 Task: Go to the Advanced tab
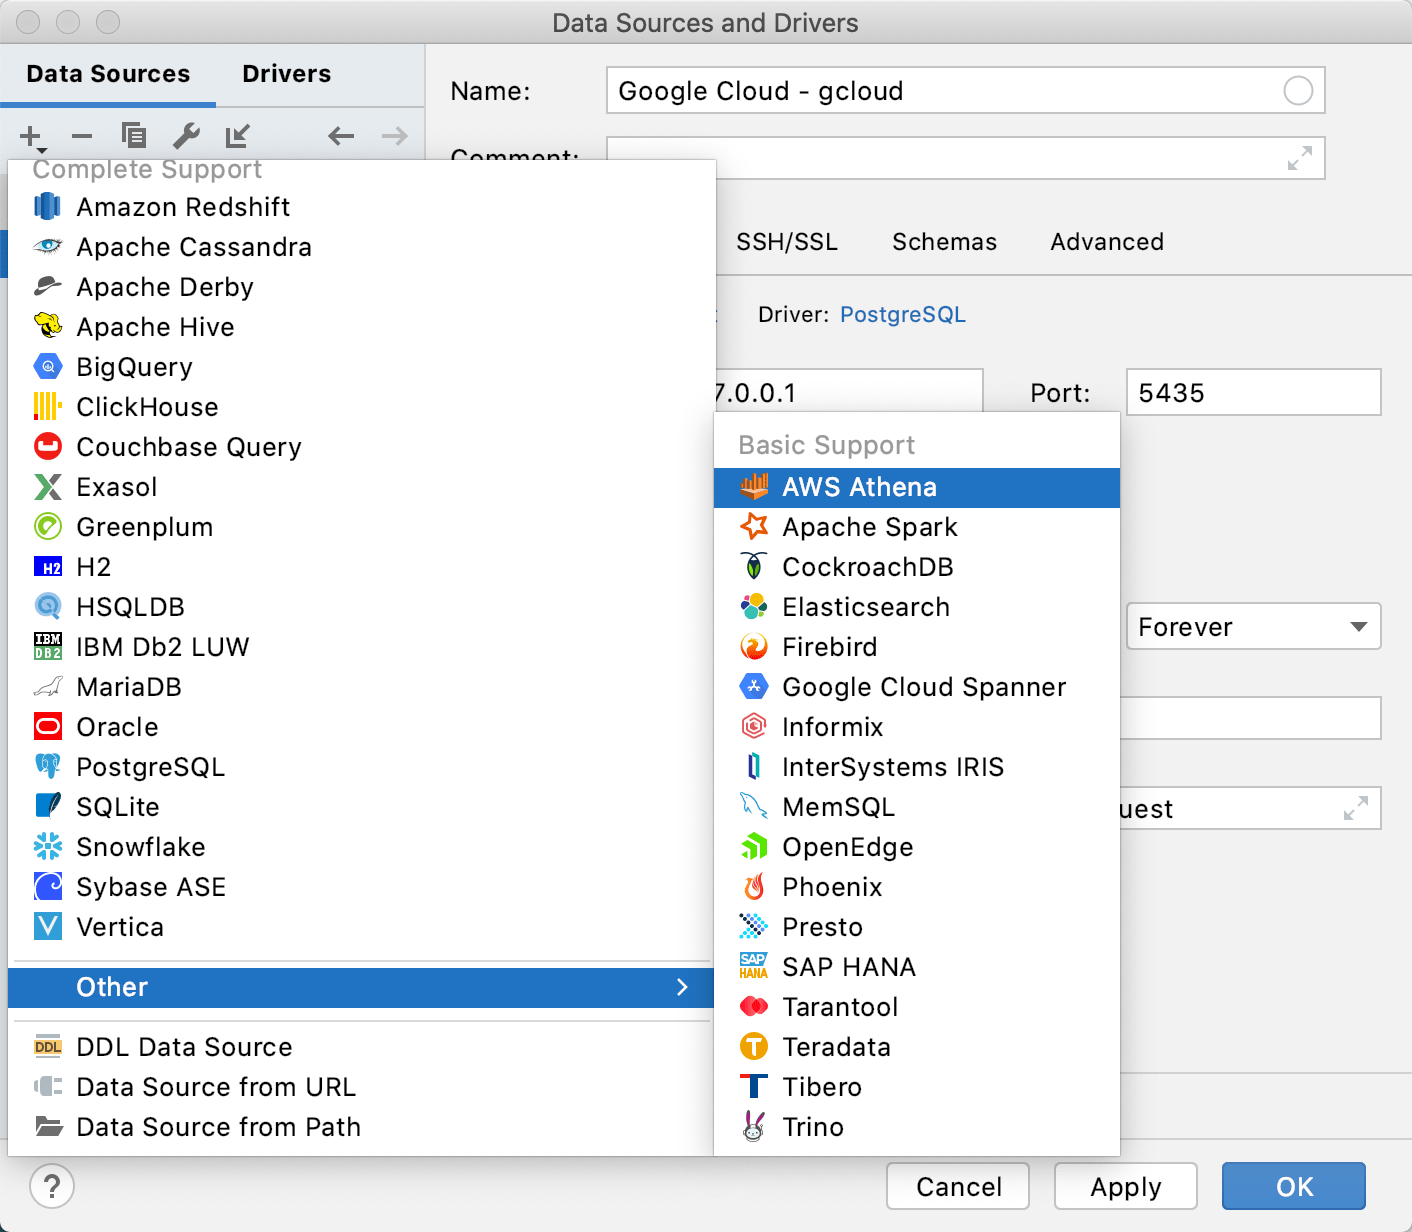(1106, 242)
